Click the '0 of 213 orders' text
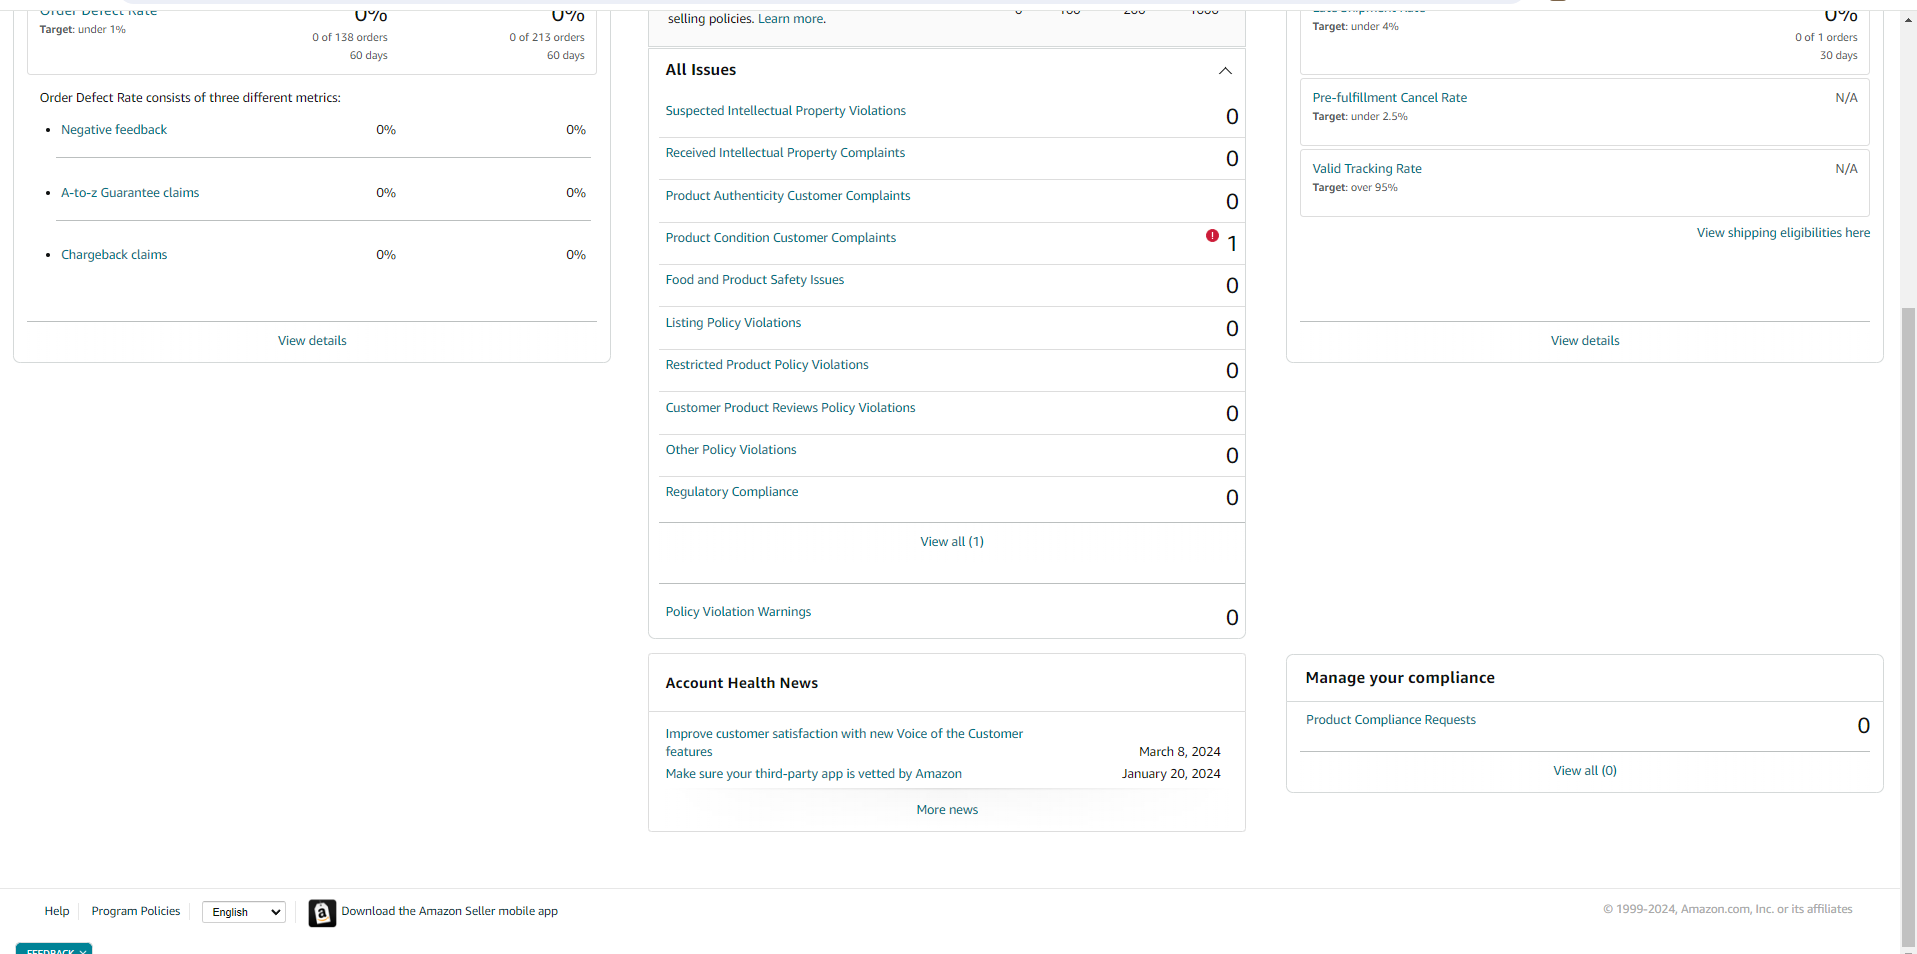 [547, 38]
